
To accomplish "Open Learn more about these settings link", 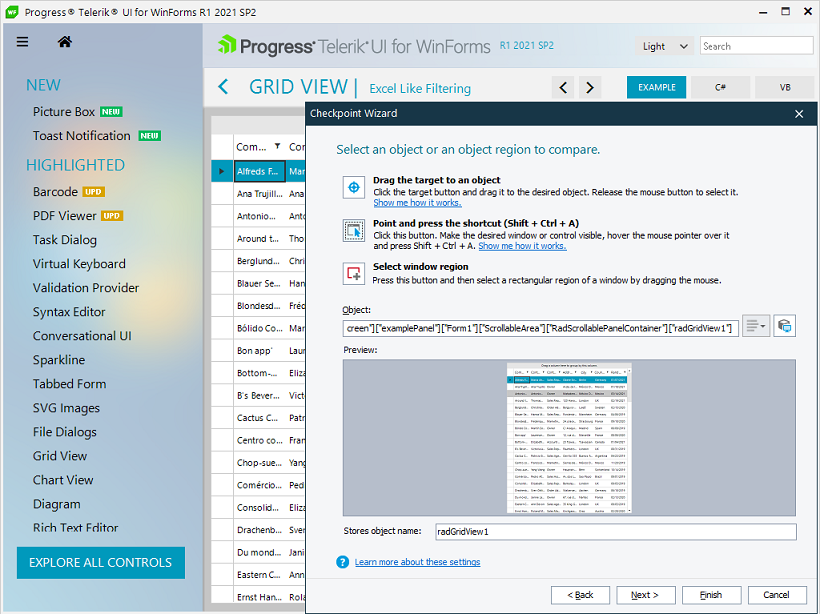I will 417,562.
